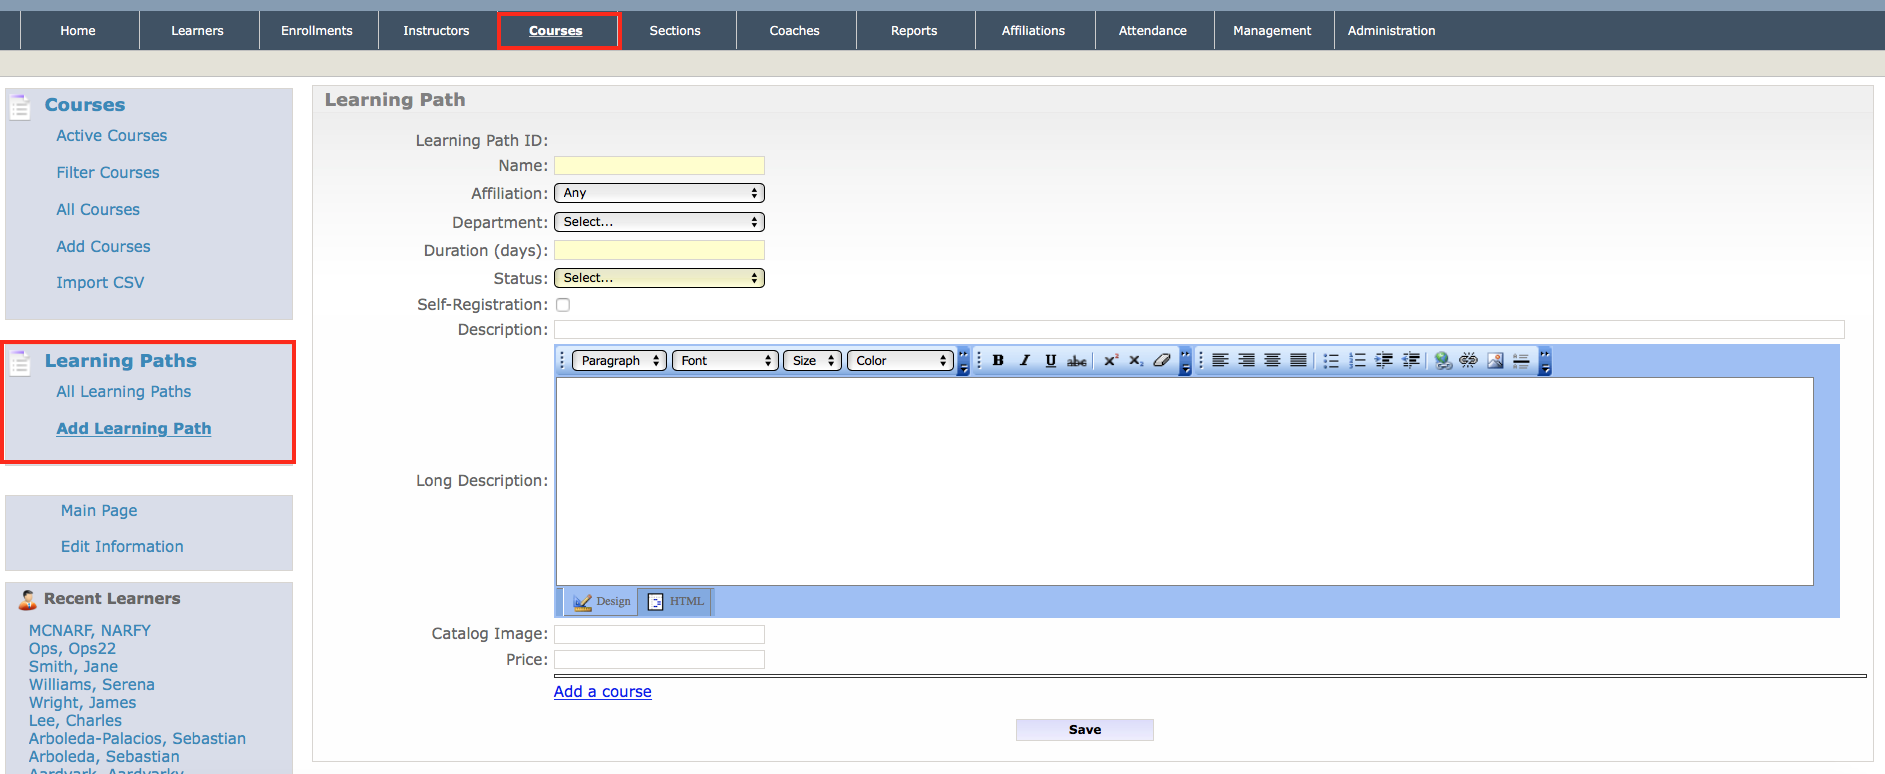The width and height of the screenshot is (1885, 774).
Task: Click the Duration (days) input field
Action: [659, 250]
